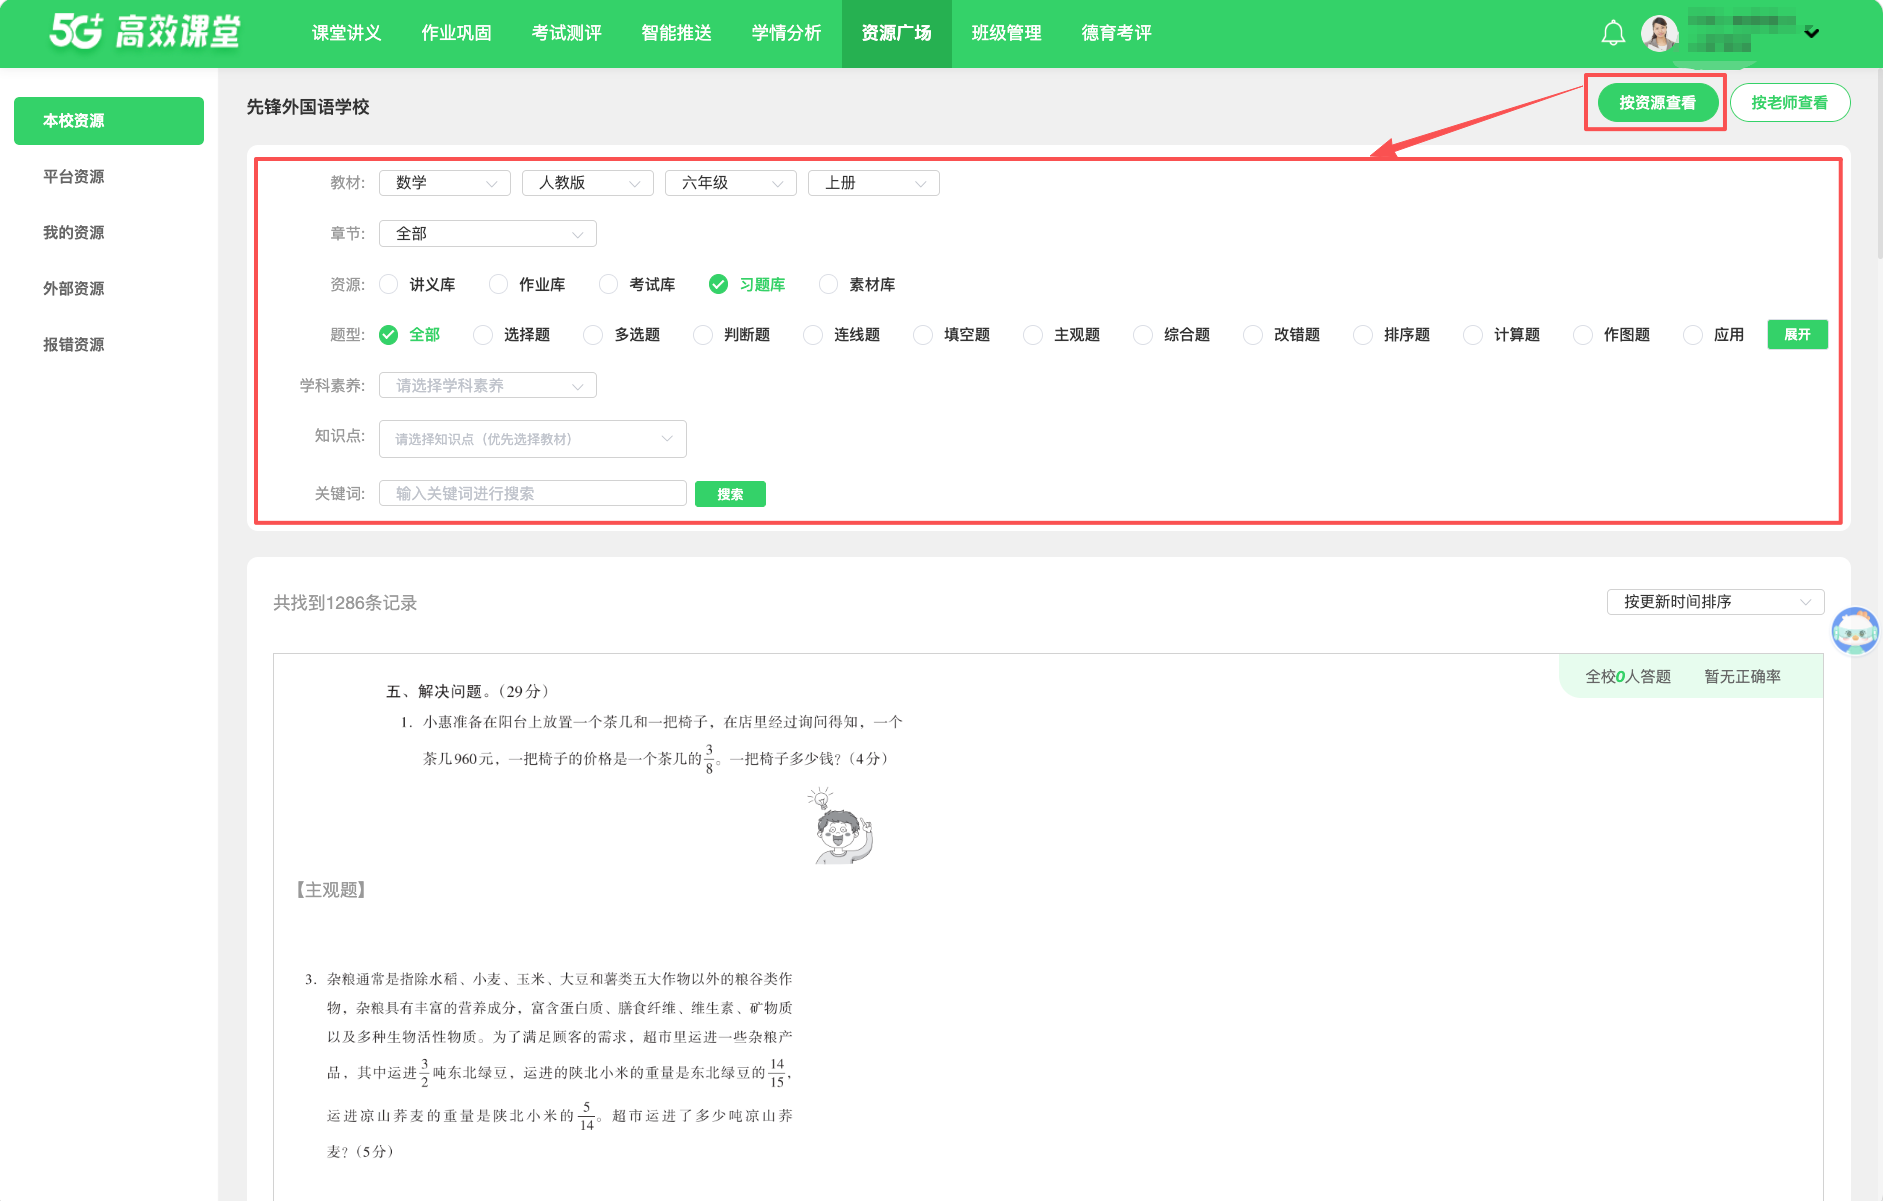The height and width of the screenshot is (1201, 1883).
Task: Open the 德育考评 nav tab
Action: (1117, 33)
